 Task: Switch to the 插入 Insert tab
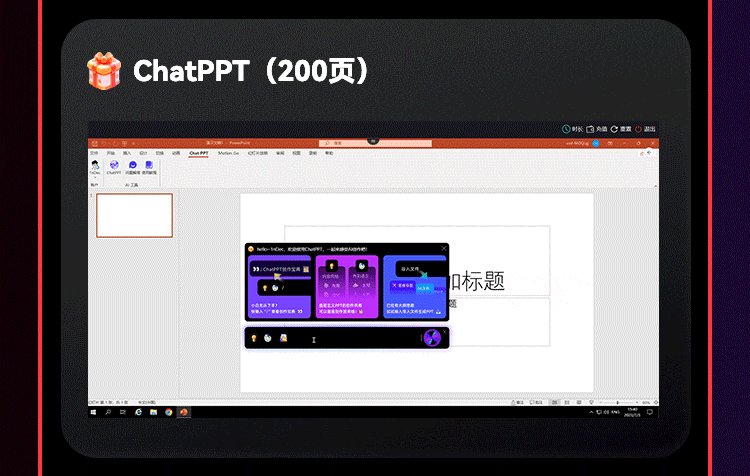pyautogui.click(x=127, y=153)
